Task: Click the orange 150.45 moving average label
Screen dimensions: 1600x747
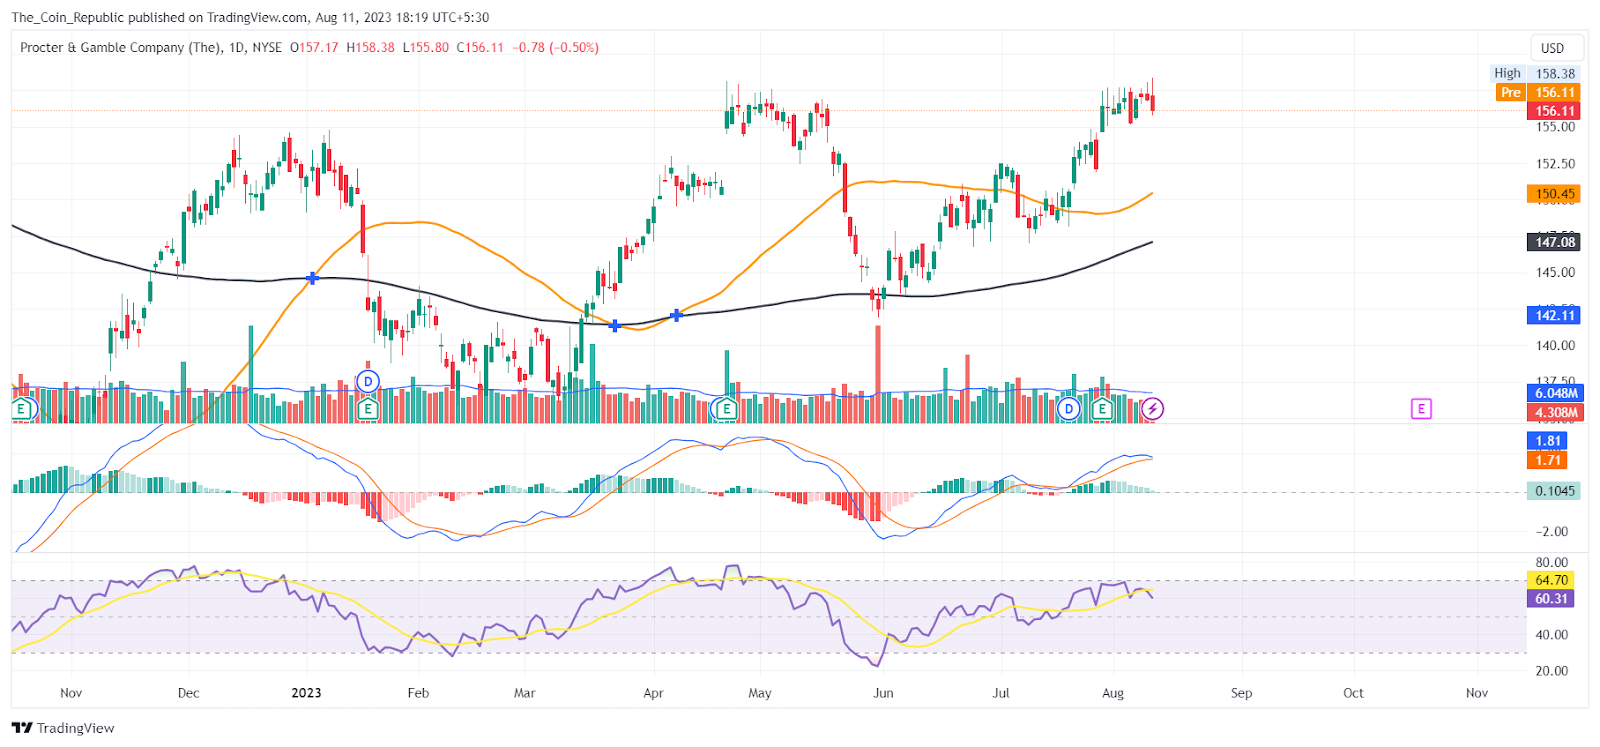Action: (x=1554, y=194)
